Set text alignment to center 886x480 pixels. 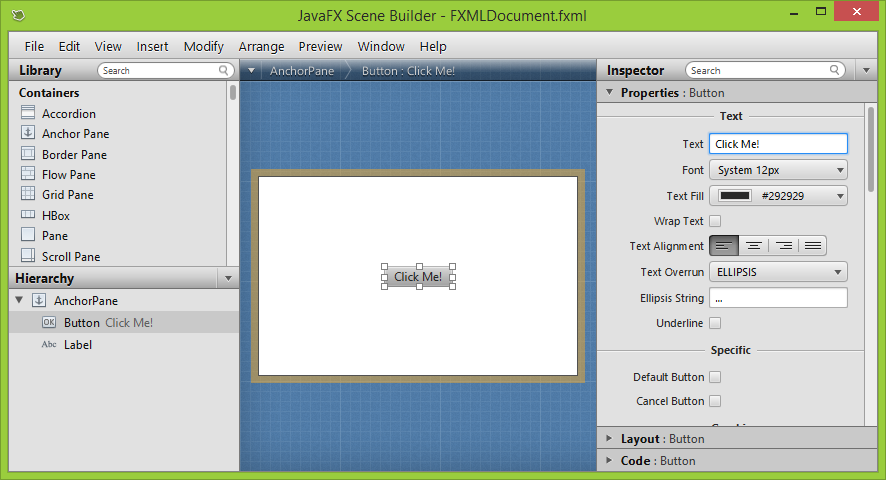click(753, 246)
